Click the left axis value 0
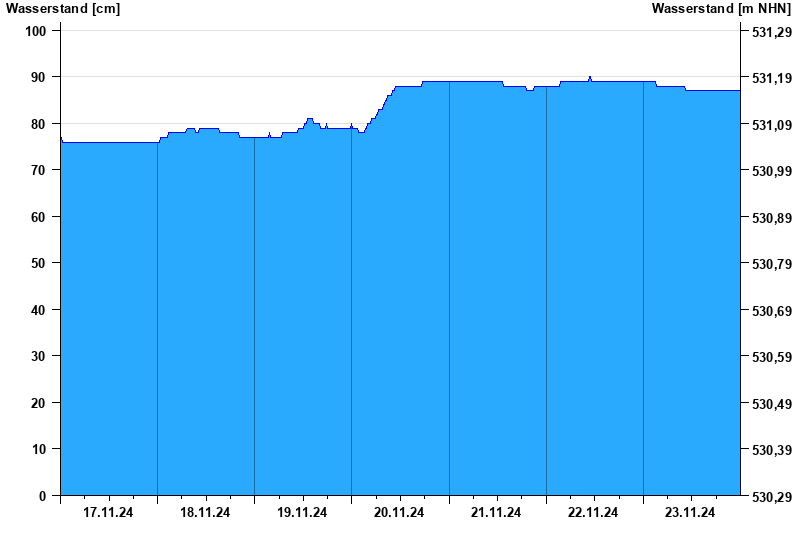The height and width of the screenshot is (550, 800). [42, 496]
